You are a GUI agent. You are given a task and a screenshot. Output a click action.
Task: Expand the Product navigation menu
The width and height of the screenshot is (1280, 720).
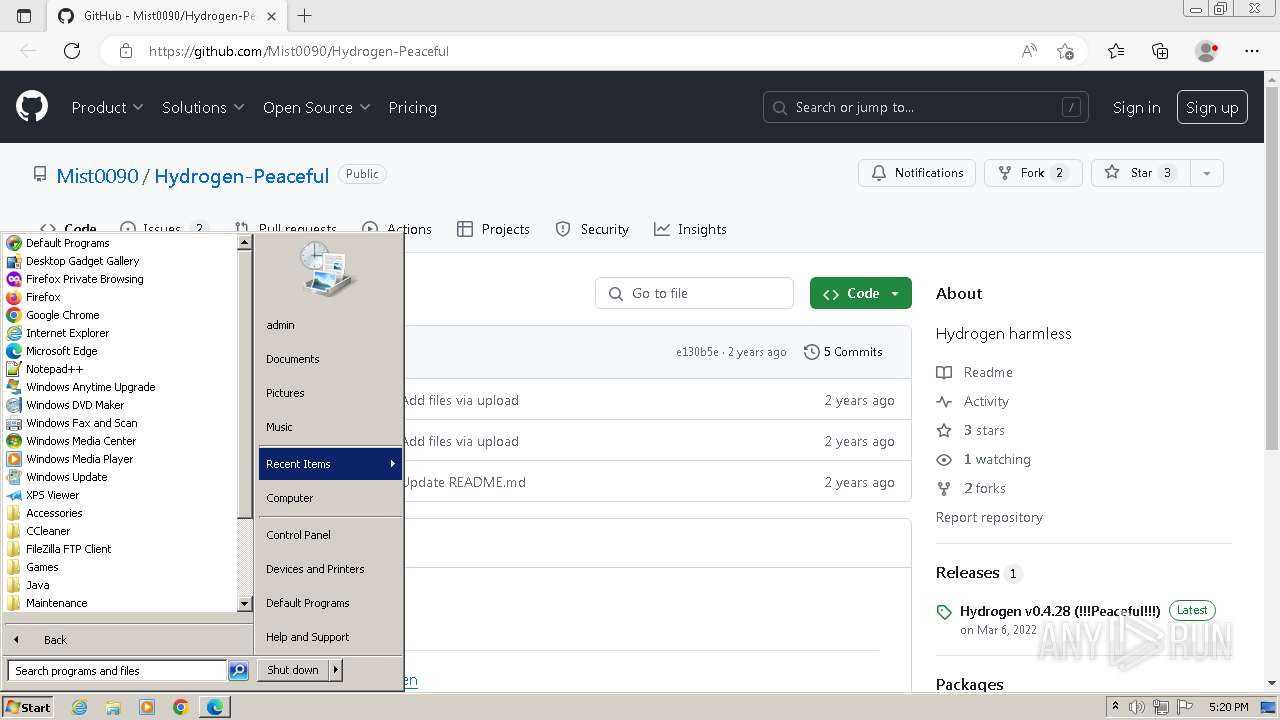pyautogui.click(x=107, y=107)
